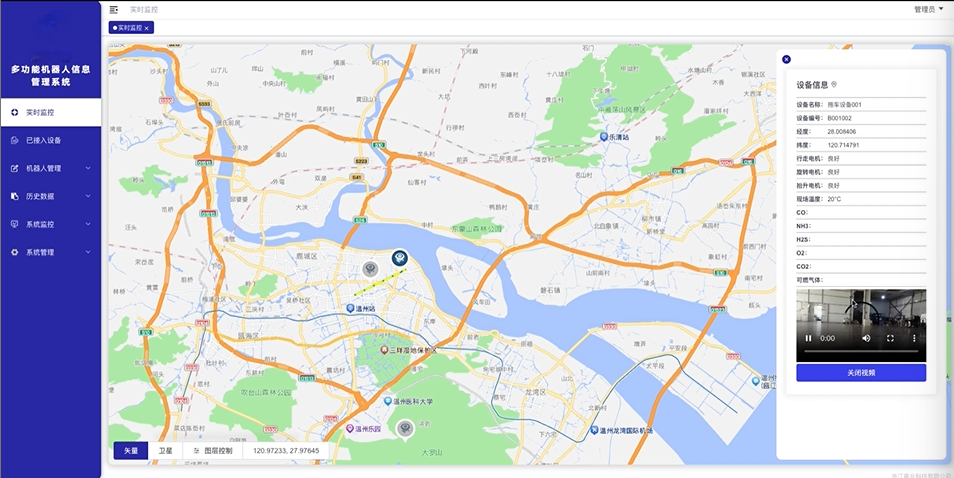Screen dimensions: 954x478
Task: Enter fullscreen on the device video
Action: tap(890, 339)
